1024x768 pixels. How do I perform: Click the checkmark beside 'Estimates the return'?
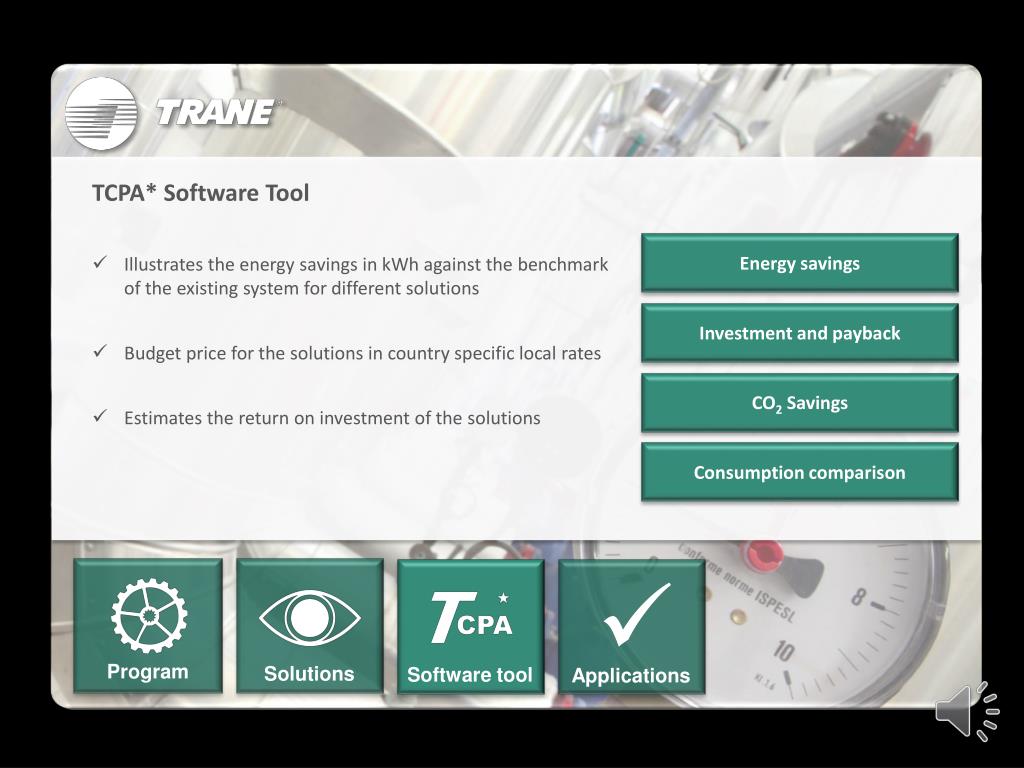coord(100,416)
